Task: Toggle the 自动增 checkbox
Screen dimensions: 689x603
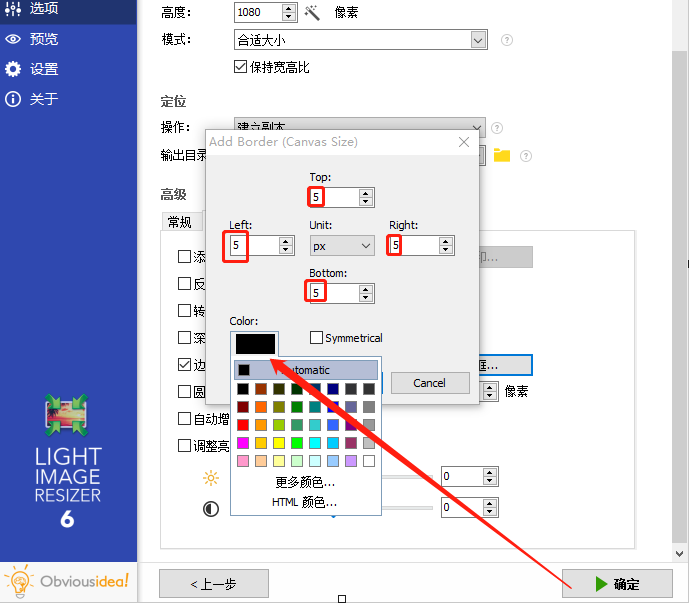Action: click(x=184, y=418)
